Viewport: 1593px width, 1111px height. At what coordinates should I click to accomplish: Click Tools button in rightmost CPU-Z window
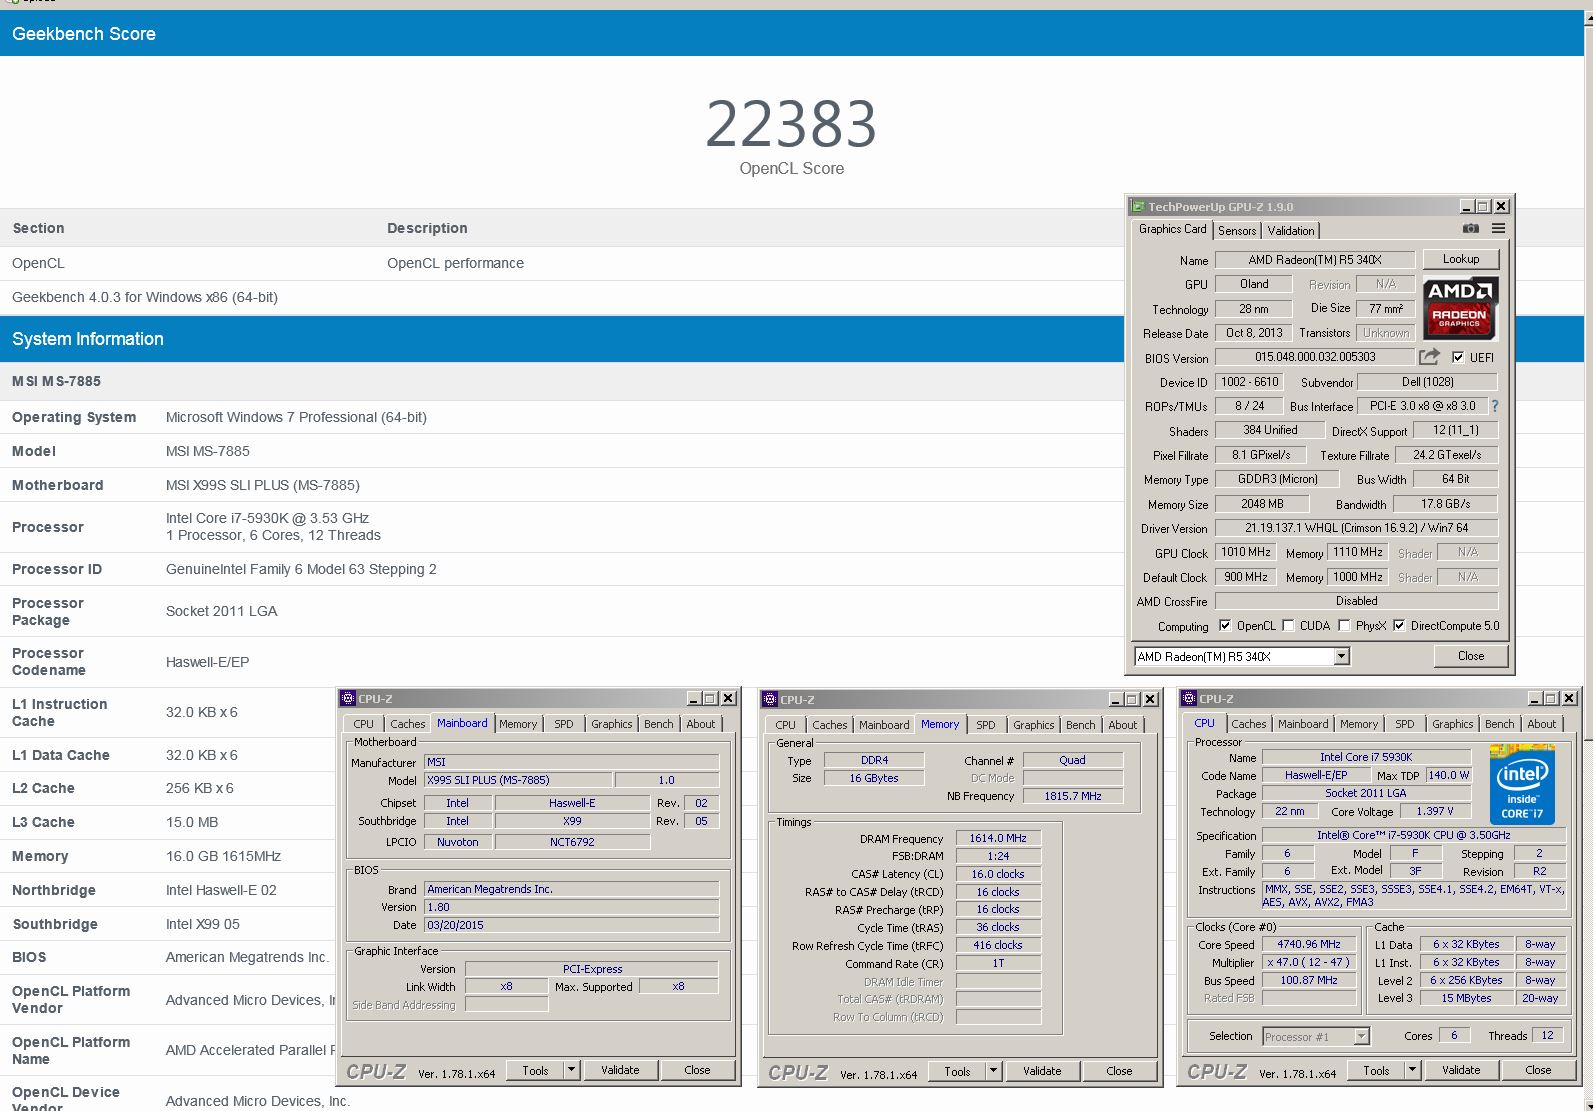[x=1376, y=1070]
